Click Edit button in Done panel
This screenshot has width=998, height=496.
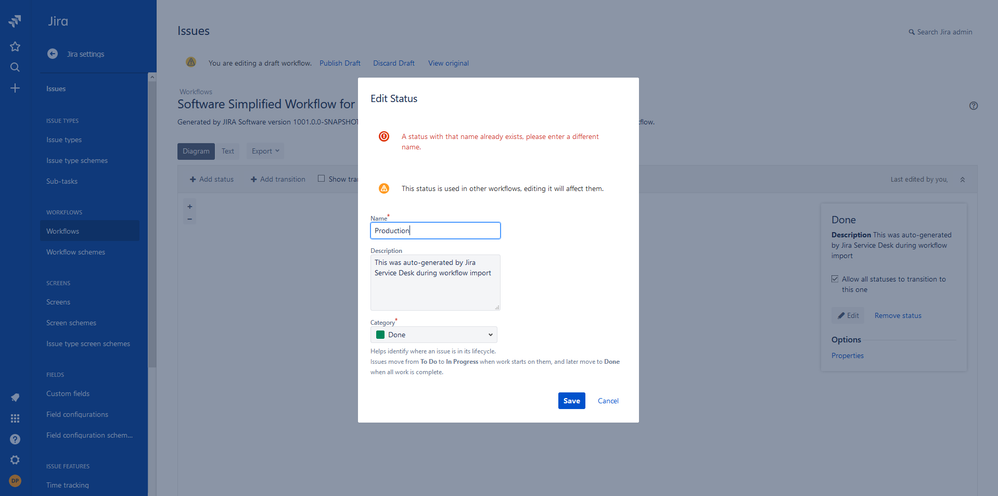[x=848, y=315]
